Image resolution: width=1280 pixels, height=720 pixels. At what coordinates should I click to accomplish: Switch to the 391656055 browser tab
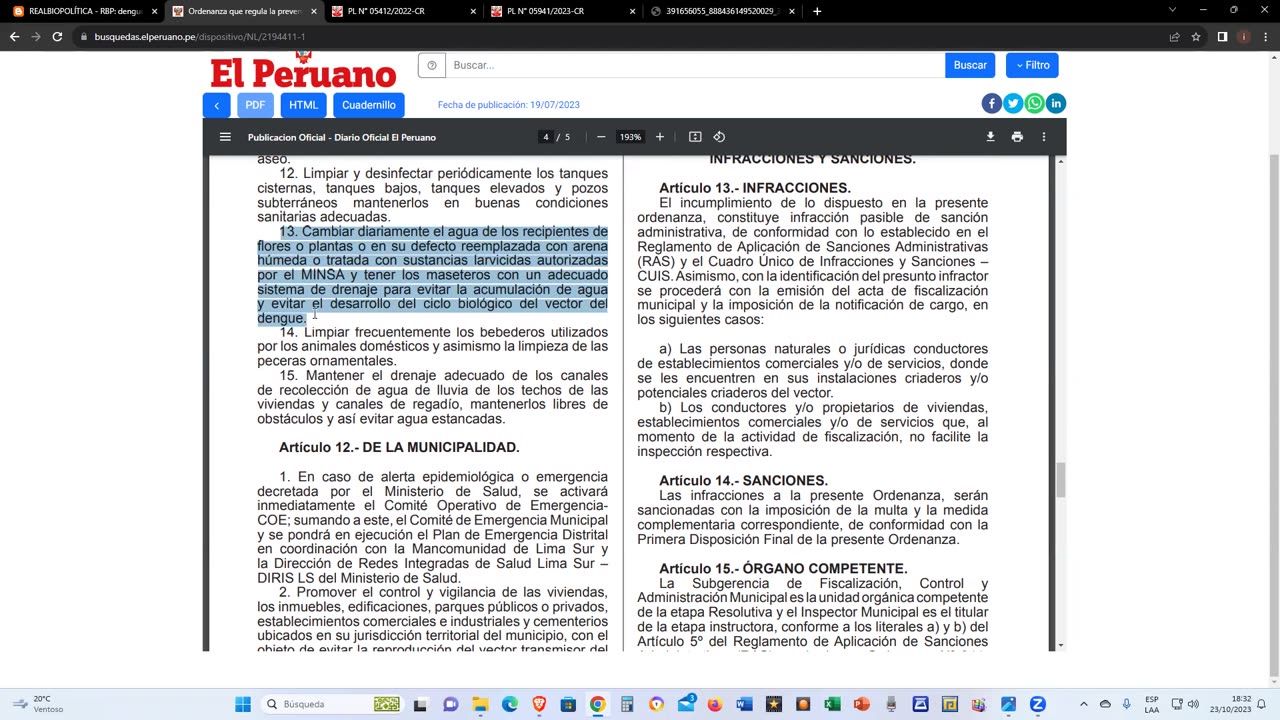(722, 11)
